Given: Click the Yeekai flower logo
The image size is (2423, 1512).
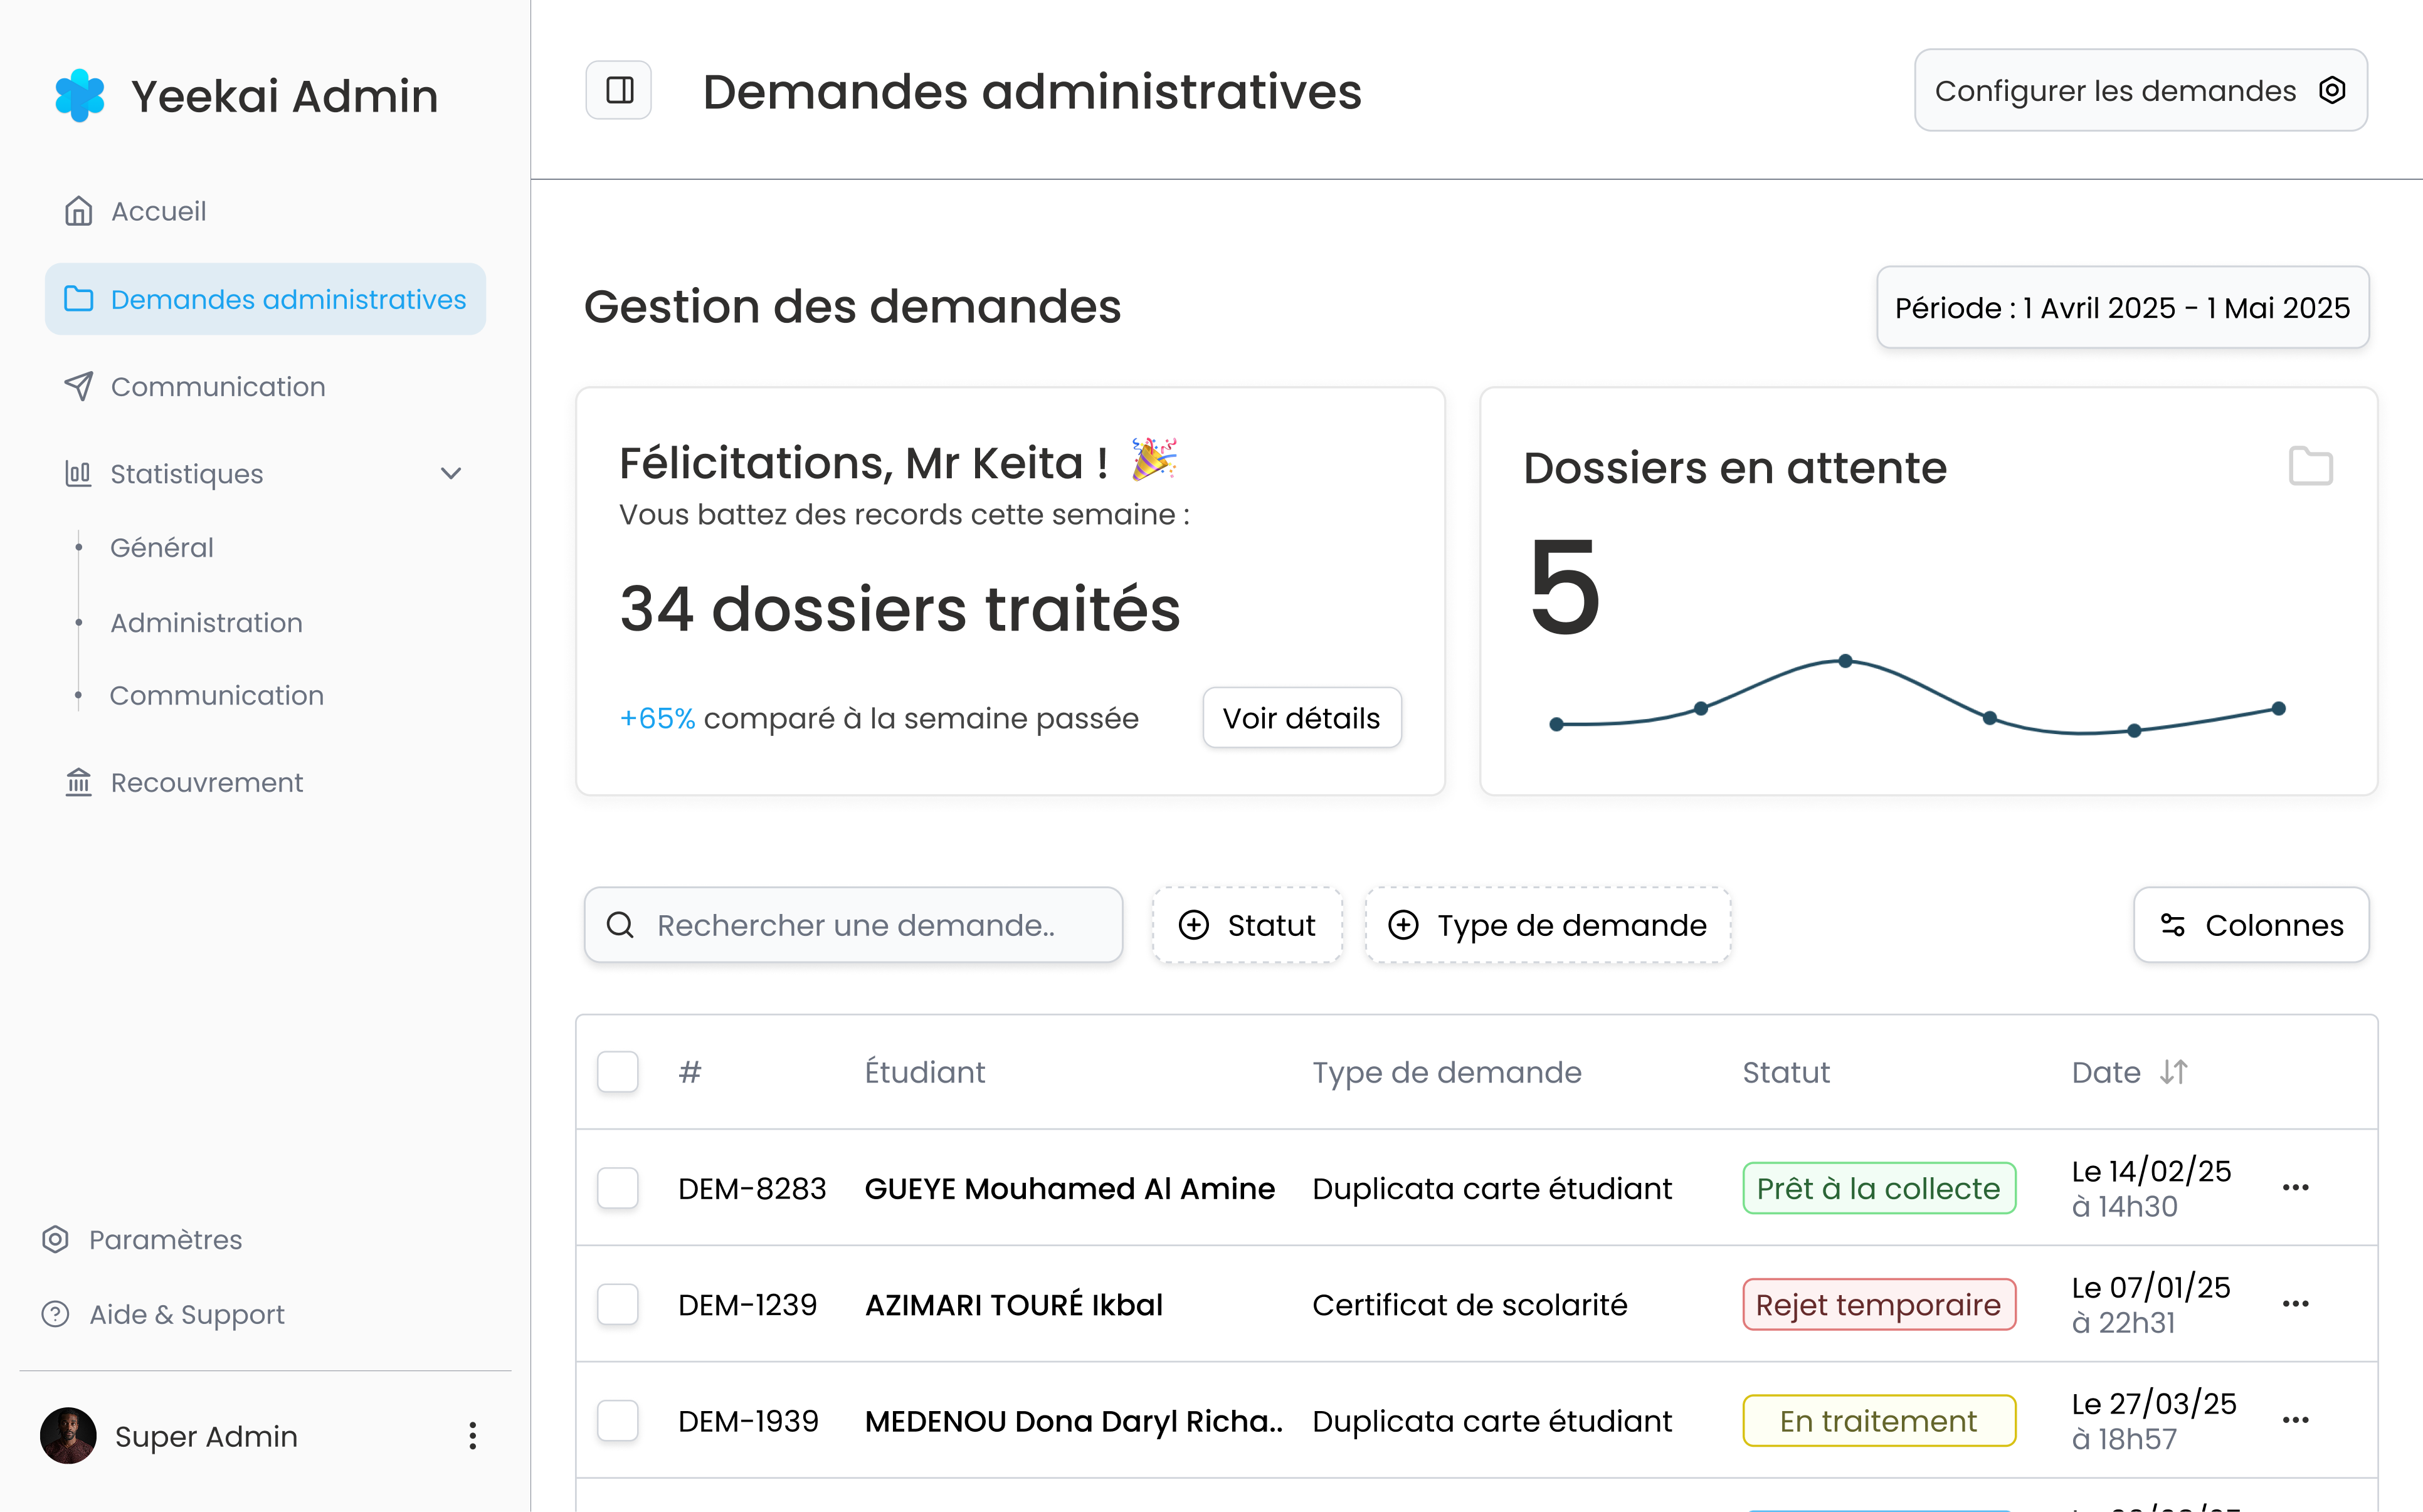Looking at the screenshot, I should [x=80, y=96].
